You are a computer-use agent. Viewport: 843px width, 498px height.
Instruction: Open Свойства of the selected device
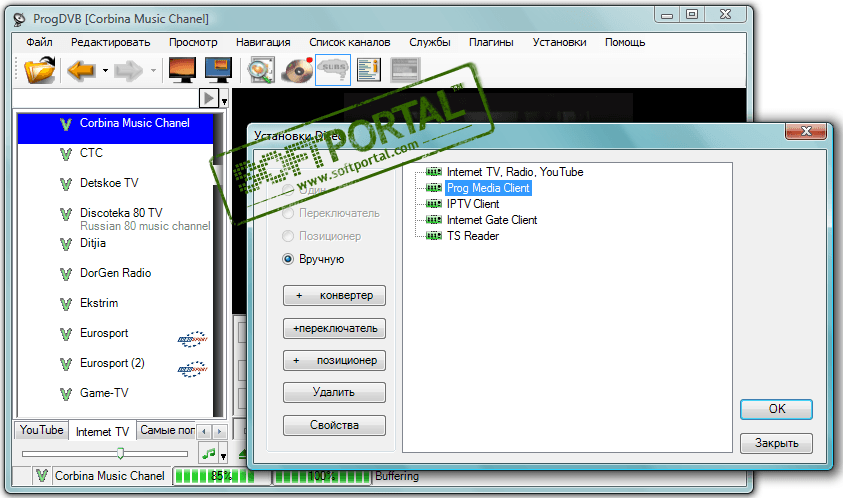tap(334, 425)
